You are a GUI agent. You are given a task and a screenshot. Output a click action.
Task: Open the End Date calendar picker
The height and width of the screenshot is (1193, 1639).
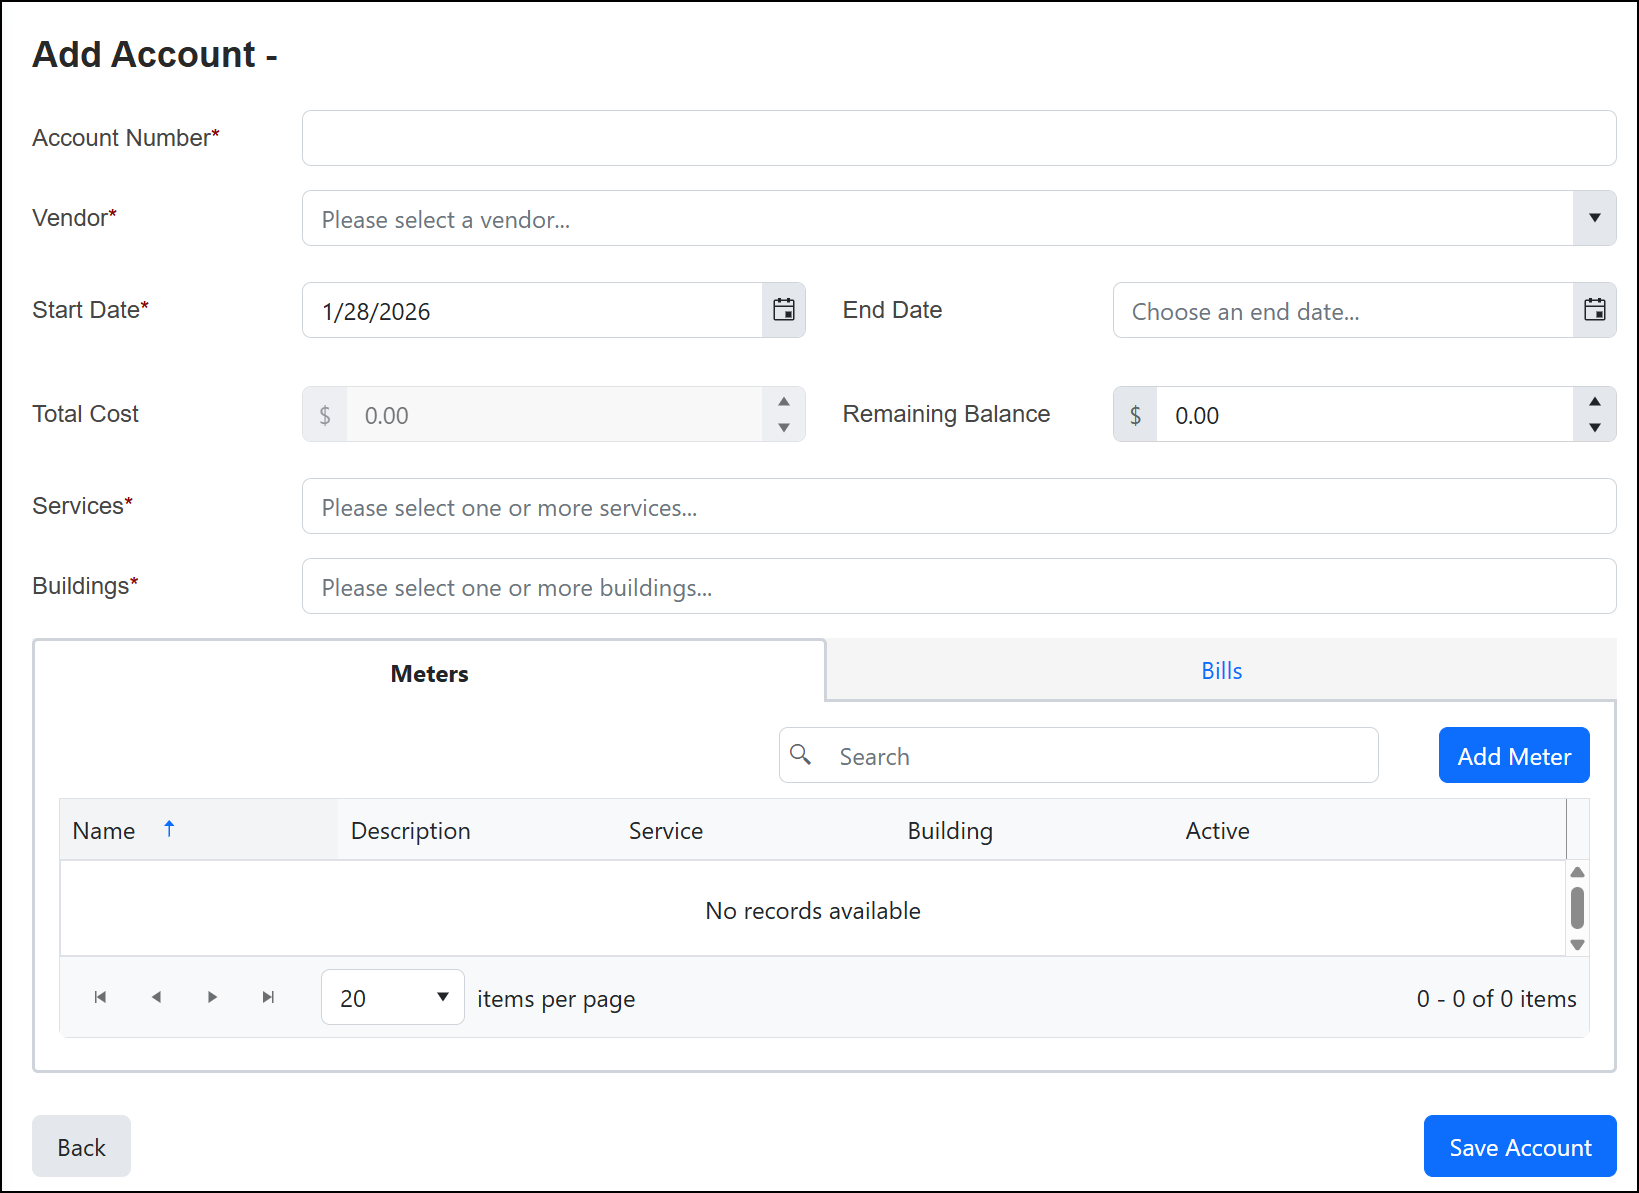pos(1594,310)
